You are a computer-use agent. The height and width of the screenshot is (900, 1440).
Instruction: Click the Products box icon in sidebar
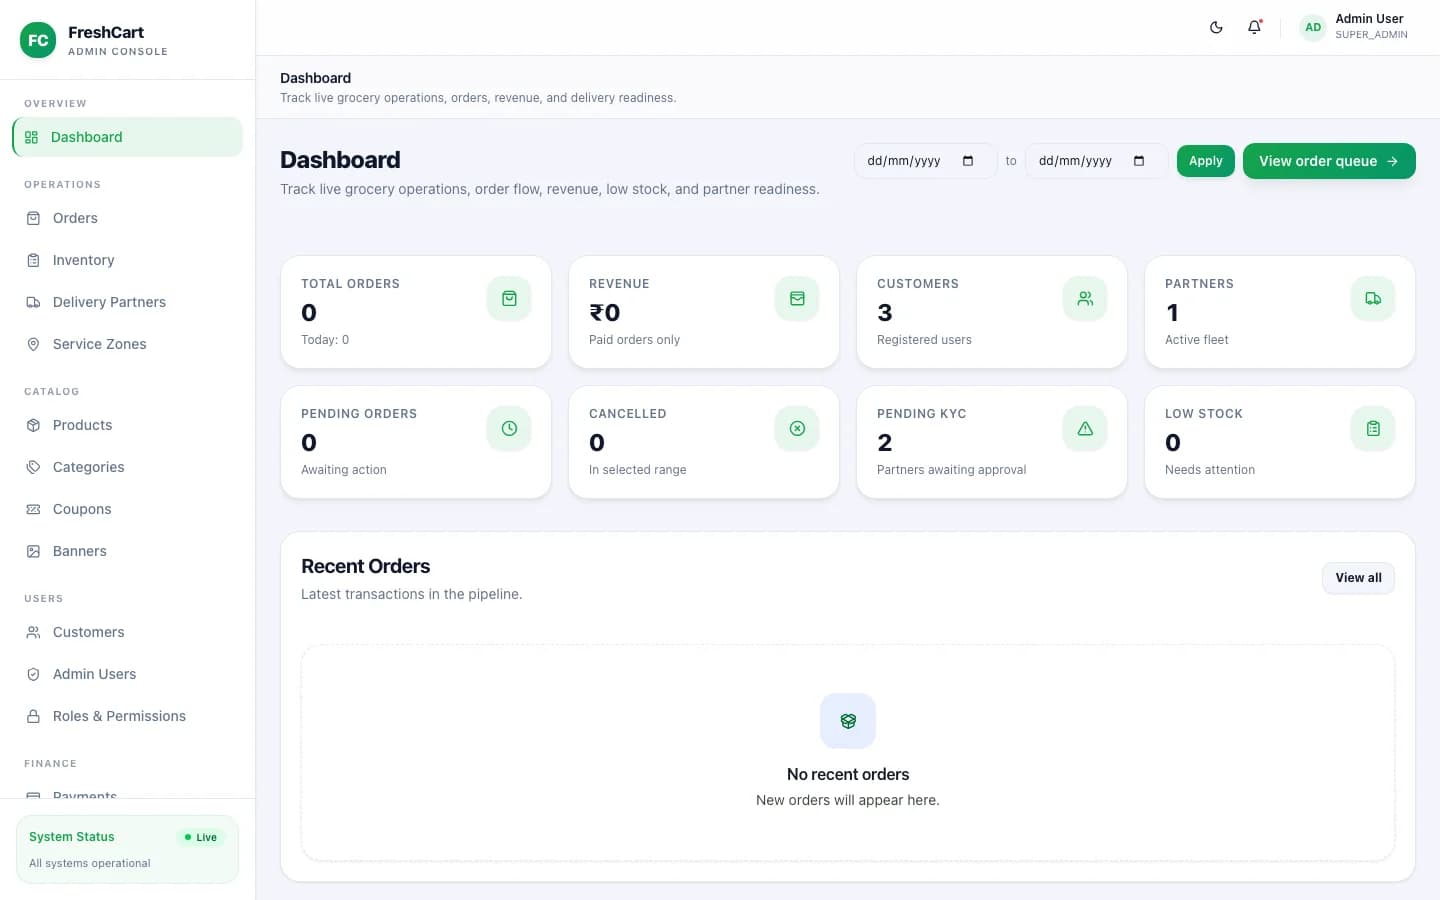(x=33, y=425)
